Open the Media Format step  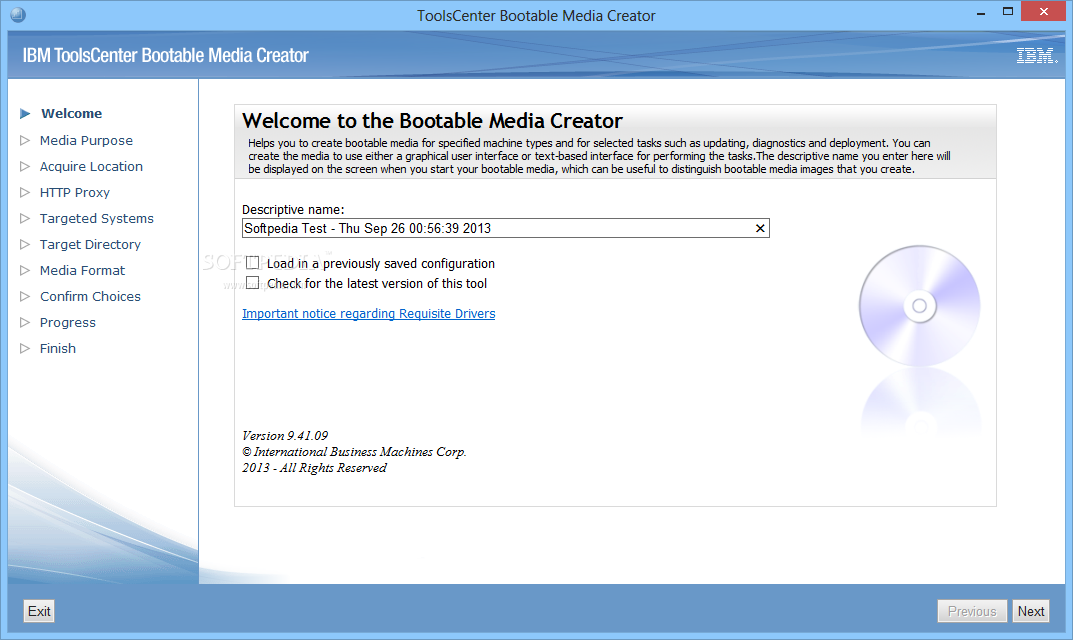click(x=82, y=270)
